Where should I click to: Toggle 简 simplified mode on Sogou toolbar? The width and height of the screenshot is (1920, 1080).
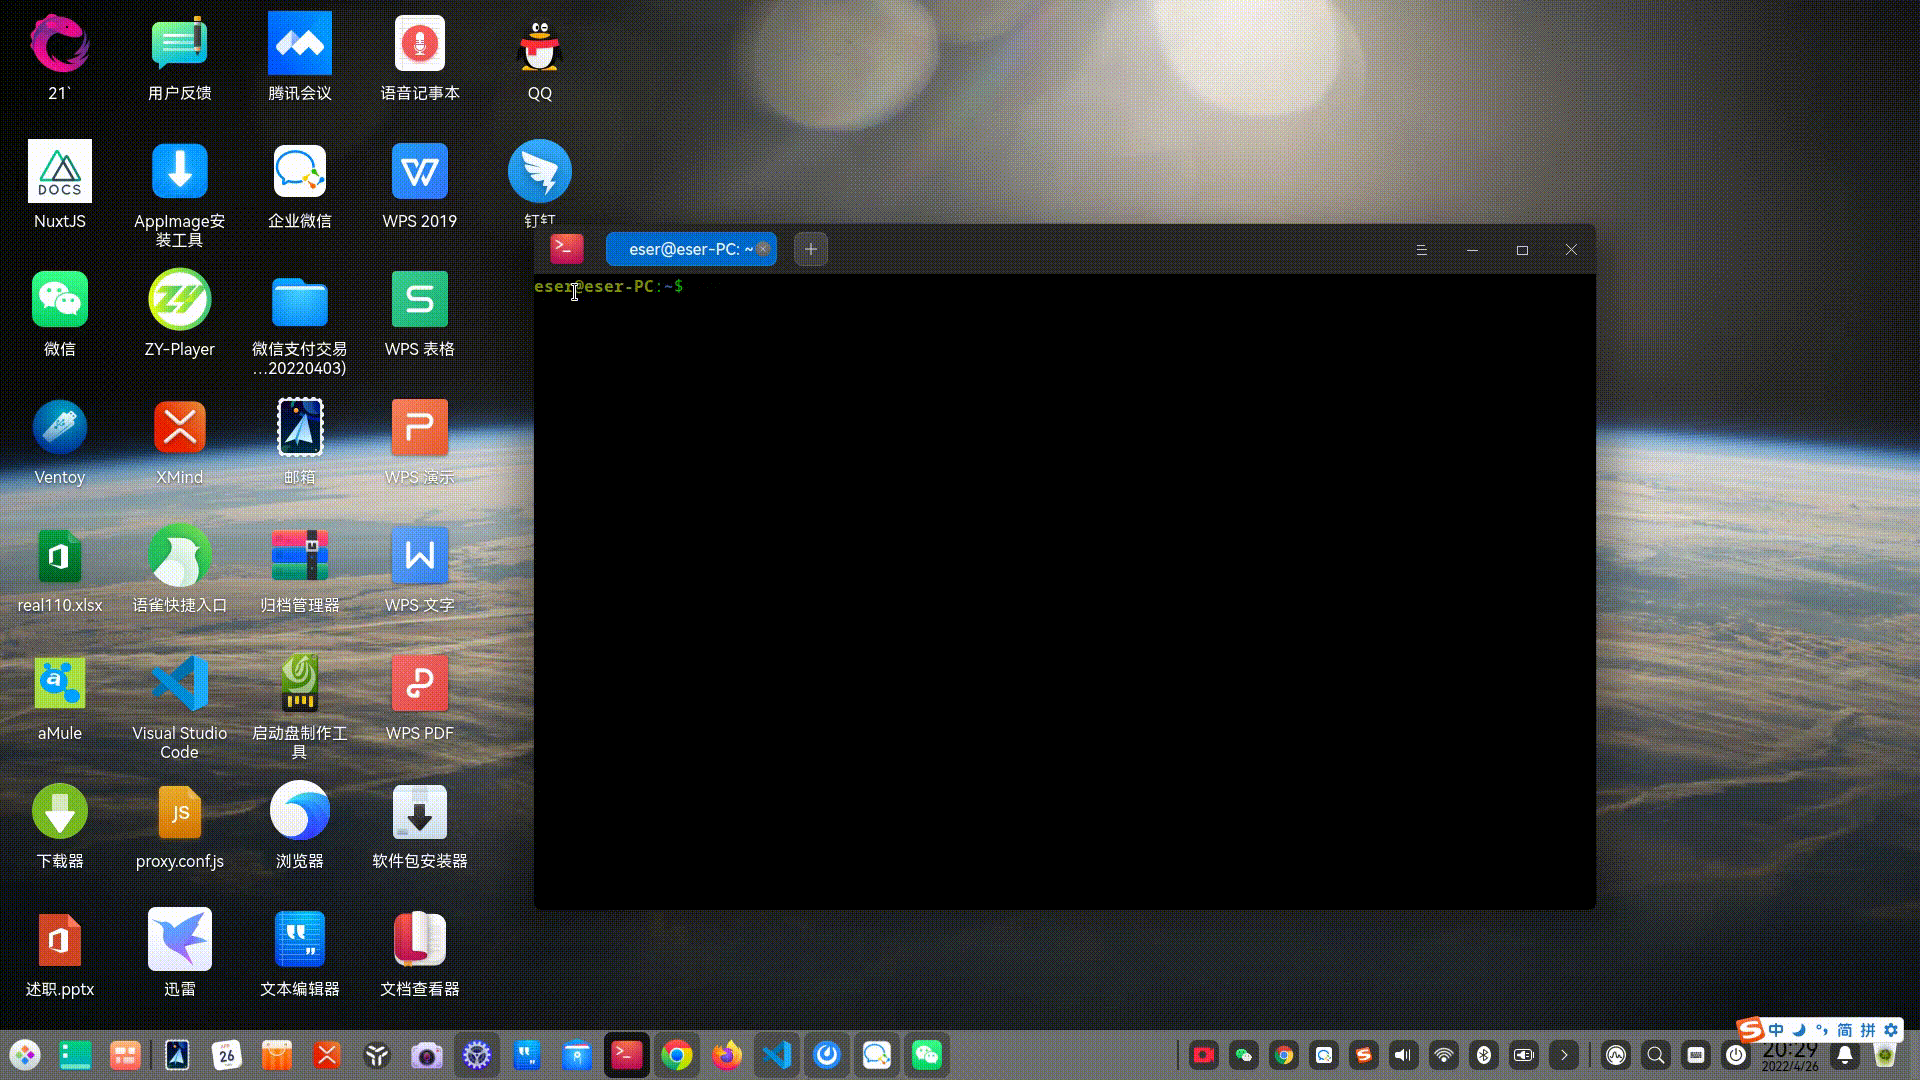[x=1844, y=1030]
